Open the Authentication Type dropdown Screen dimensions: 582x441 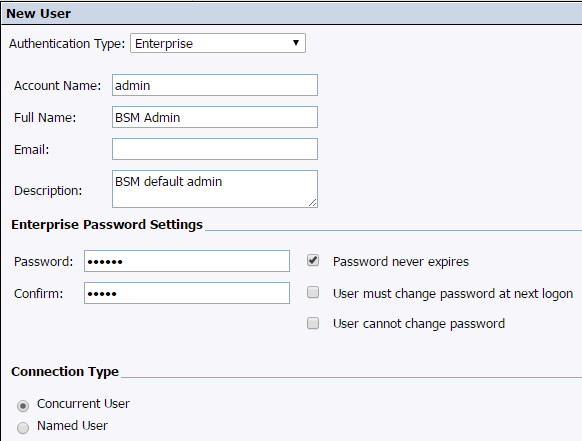pos(218,43)
